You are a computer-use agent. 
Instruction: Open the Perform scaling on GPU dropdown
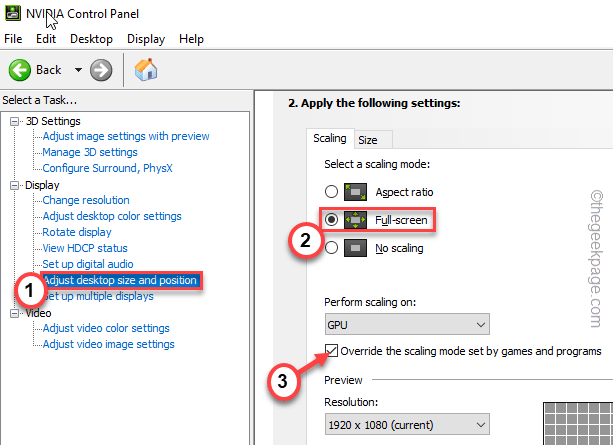[407, 324]
